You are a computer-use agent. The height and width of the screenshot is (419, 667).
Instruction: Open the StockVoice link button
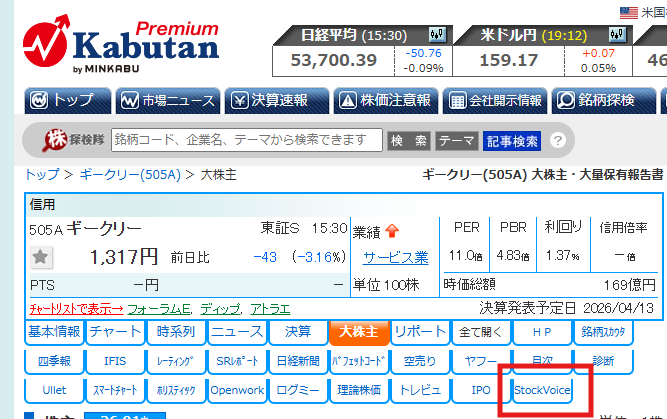point(542,390)
